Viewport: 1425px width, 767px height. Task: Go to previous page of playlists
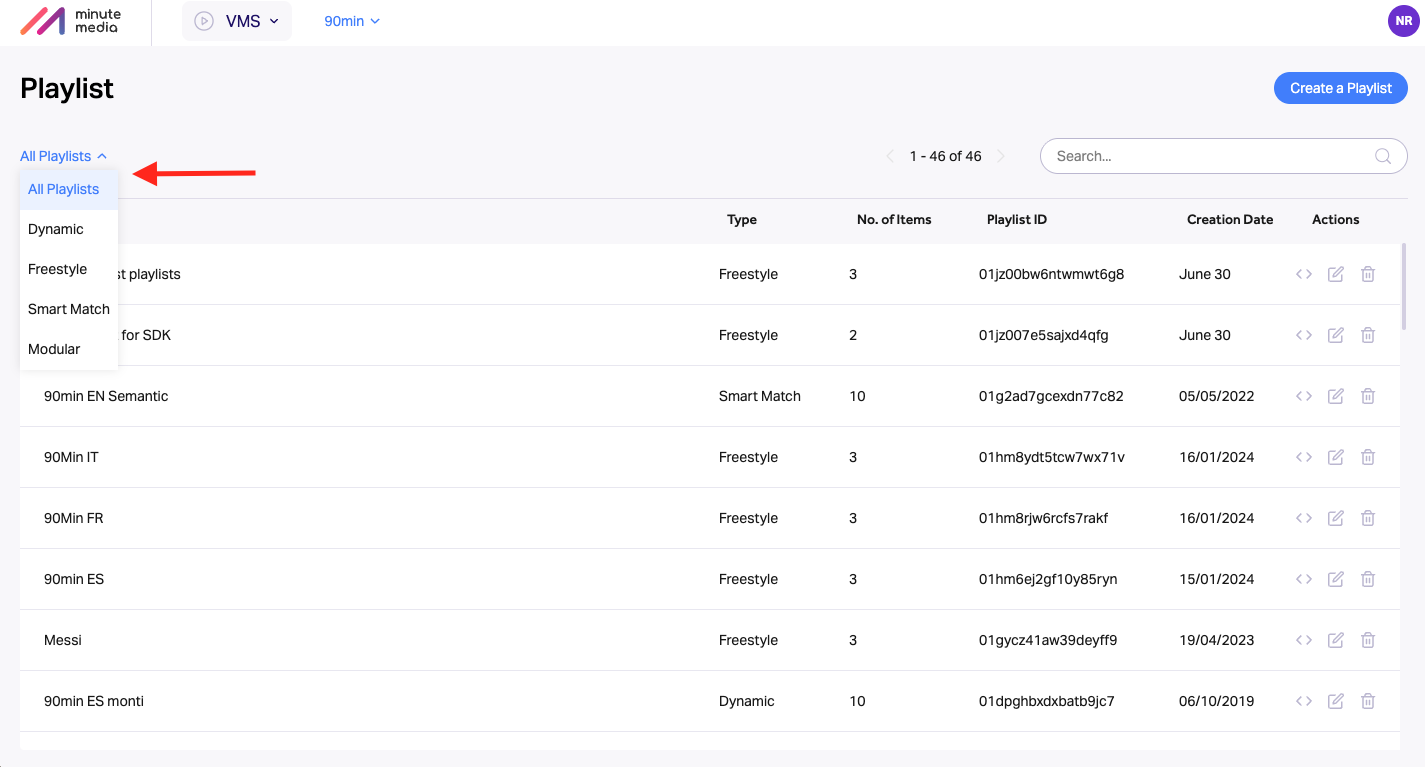(x=890, y=156)
